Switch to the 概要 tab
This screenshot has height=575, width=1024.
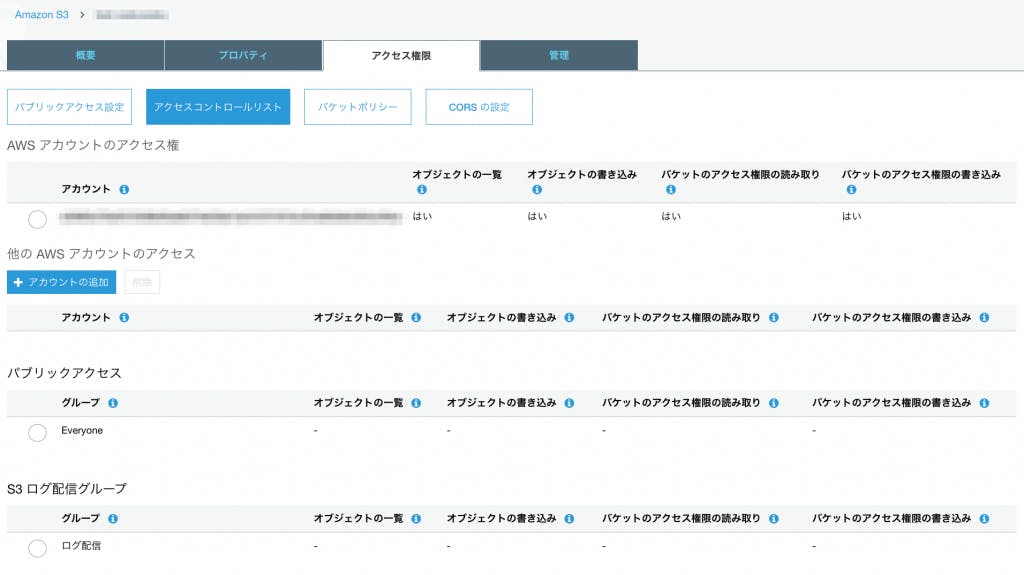pyautogui.click(x=85, y=55)
